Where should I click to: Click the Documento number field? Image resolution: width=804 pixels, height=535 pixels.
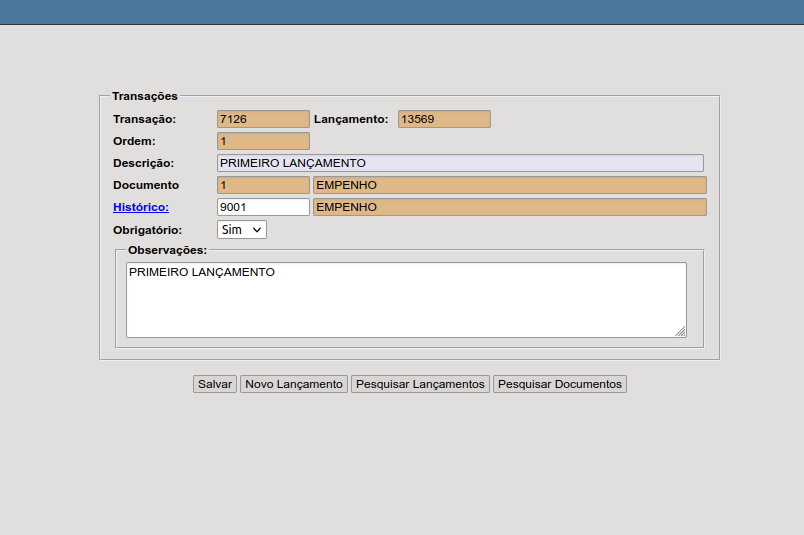pyautogui.click(x=263, y=185)
